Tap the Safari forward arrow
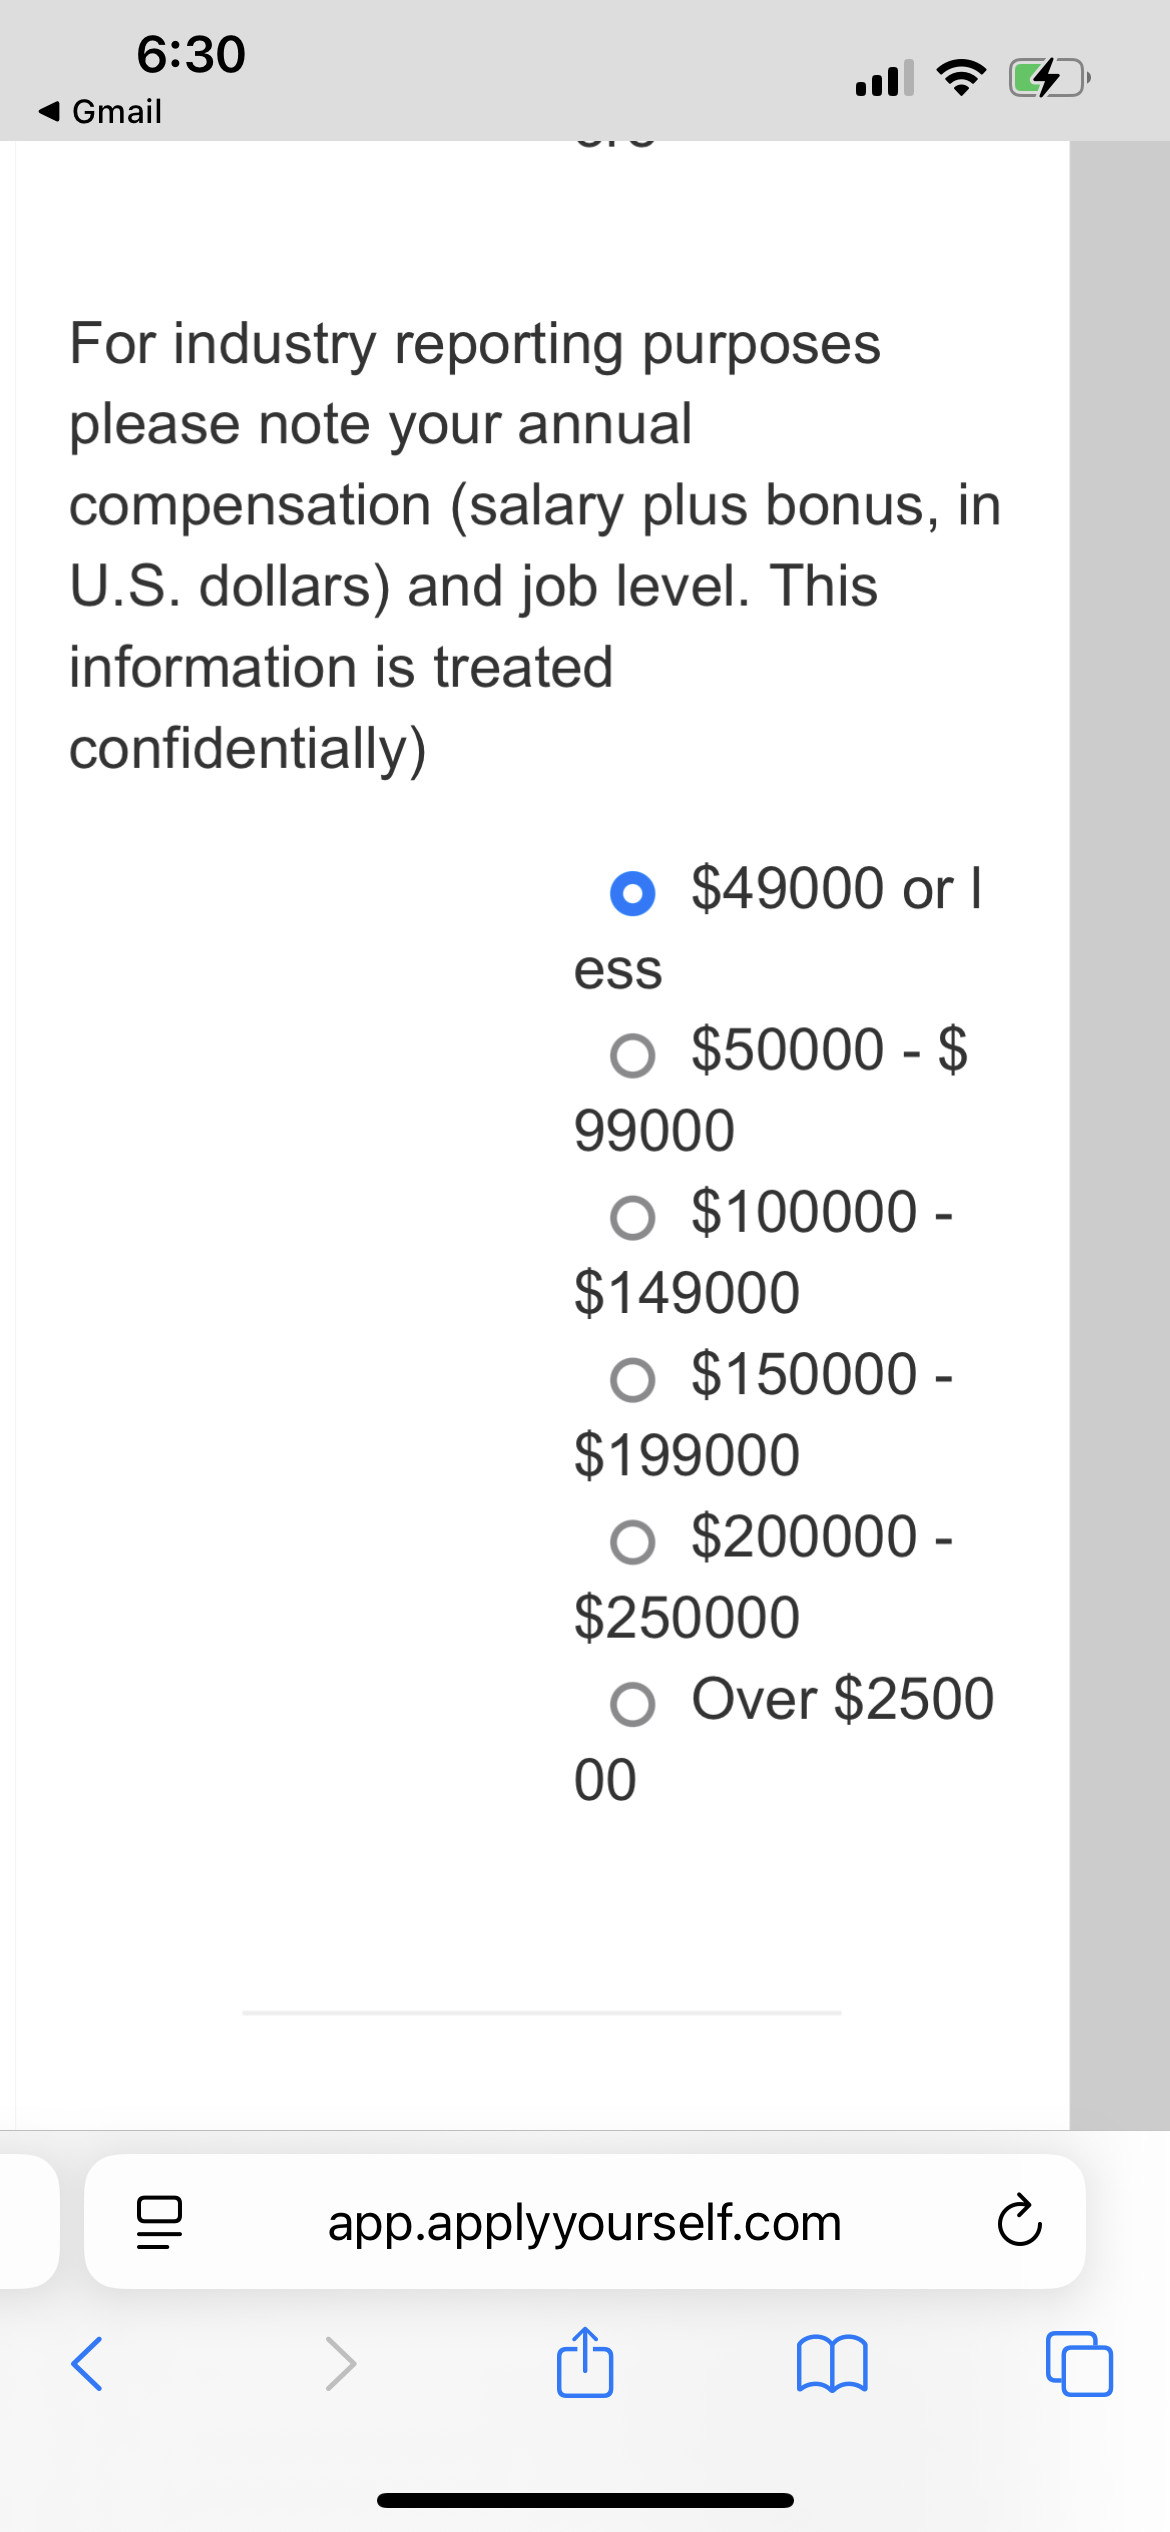This screenshot has height=2532, width=1170. coord(341,2364)
